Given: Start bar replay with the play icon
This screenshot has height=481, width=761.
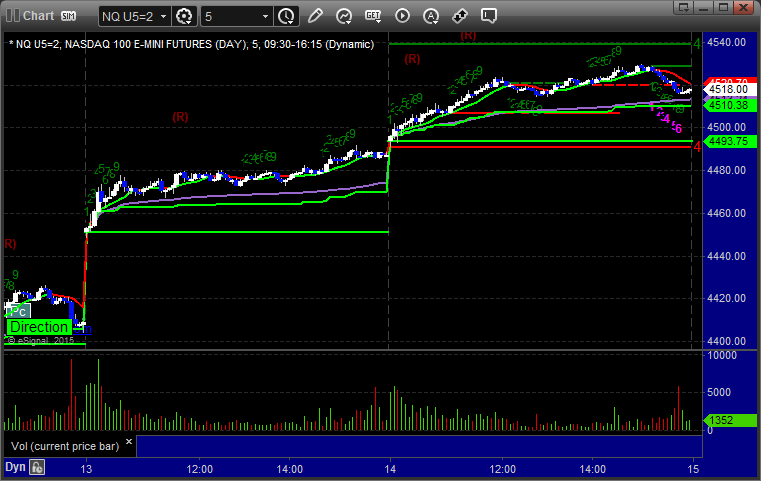Looking at the screenshot, I should [402, 16].
